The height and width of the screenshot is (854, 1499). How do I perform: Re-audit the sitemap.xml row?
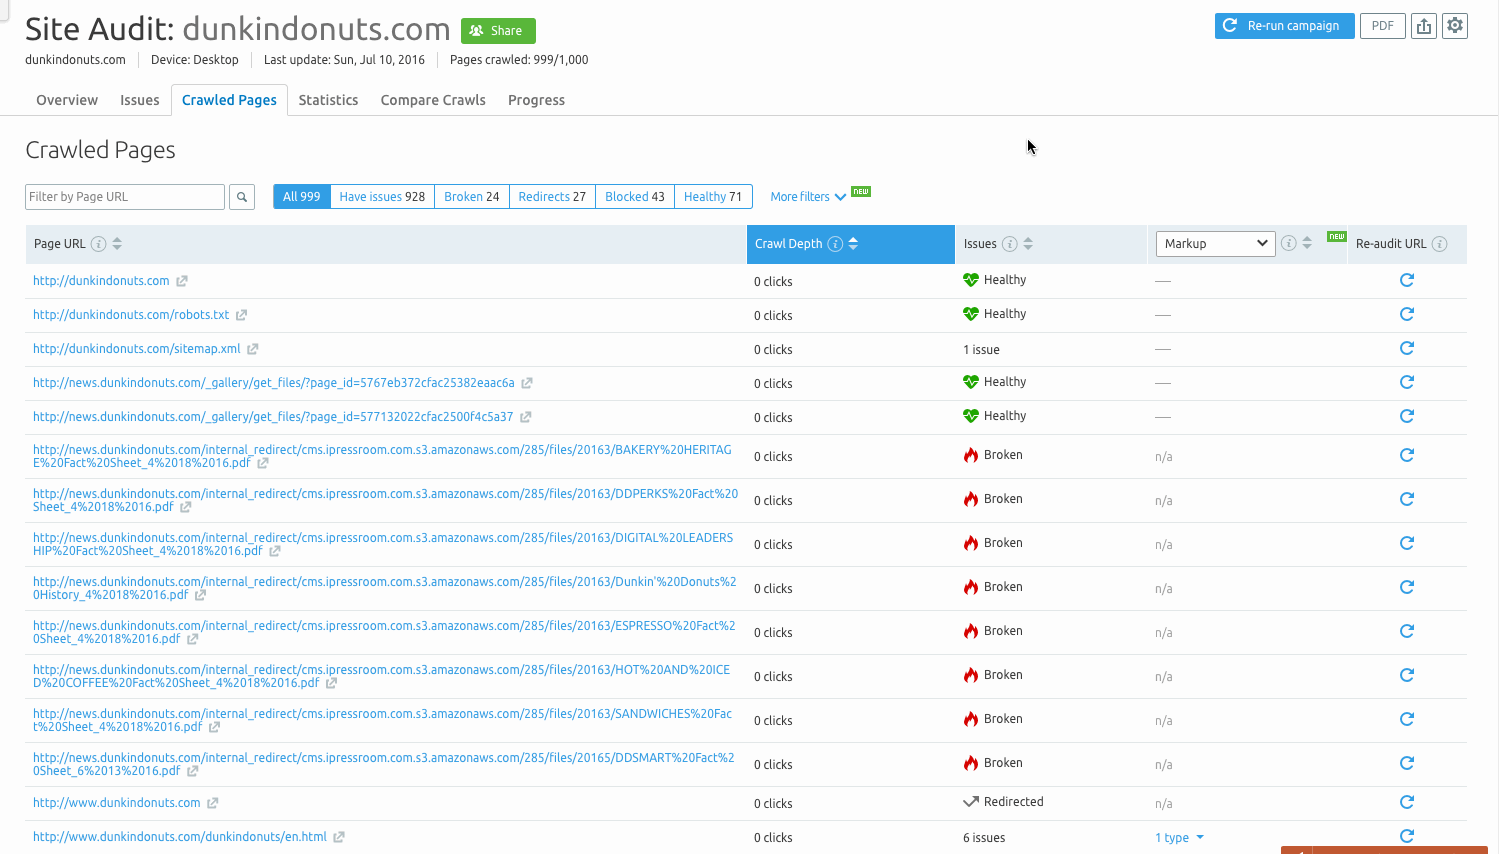coord(1407,348)
